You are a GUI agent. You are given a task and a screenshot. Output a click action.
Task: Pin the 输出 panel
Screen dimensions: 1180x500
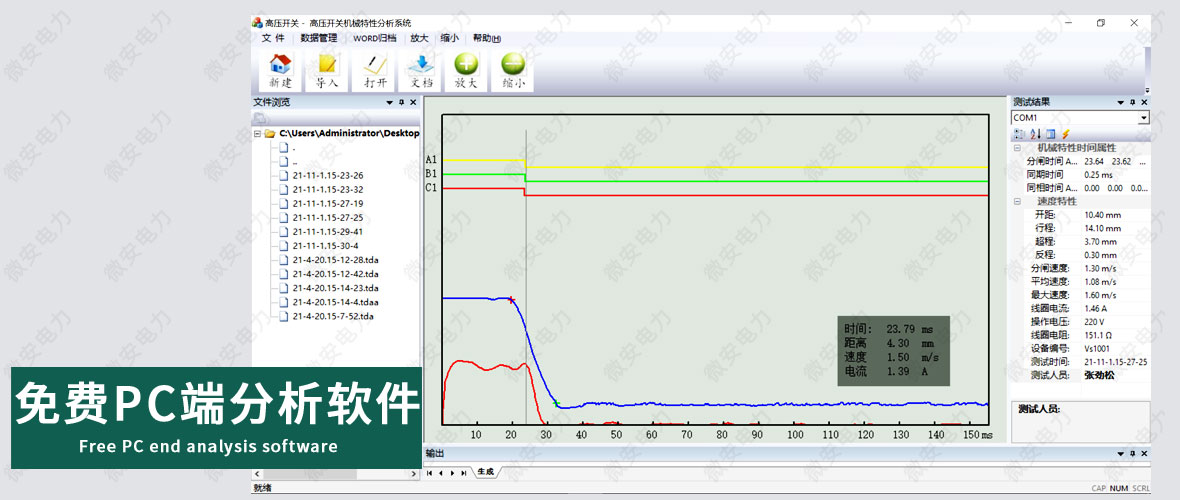point(1133,453)
